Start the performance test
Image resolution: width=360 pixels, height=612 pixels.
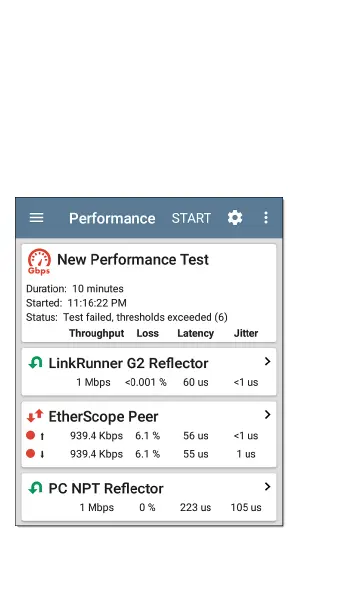tap(191, 218)
